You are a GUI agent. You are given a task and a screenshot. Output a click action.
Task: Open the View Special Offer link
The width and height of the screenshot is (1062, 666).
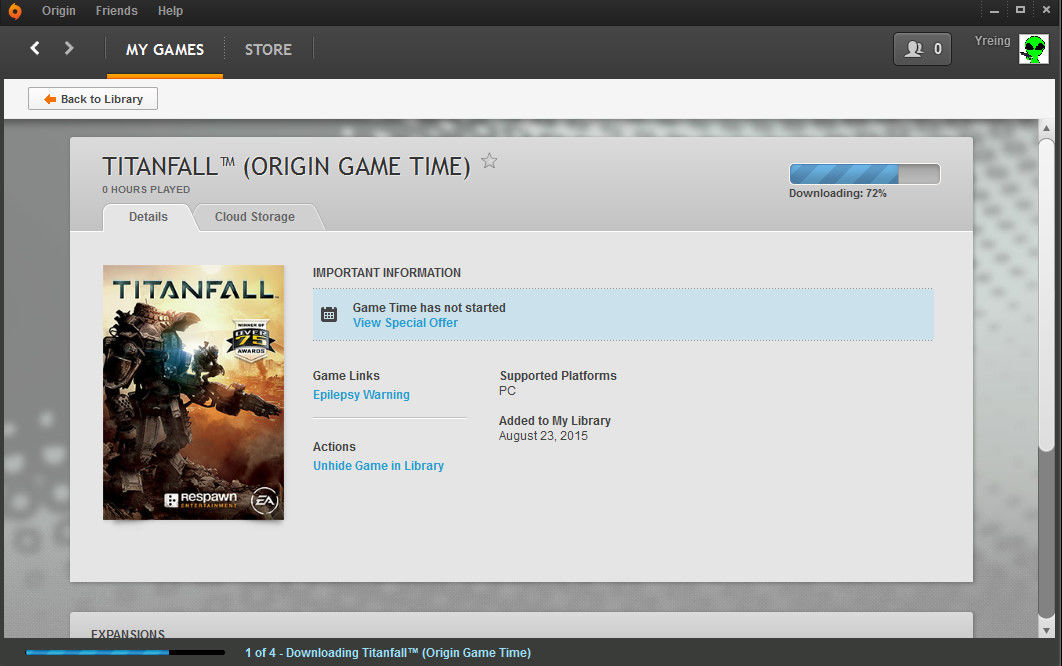coord(405,323)
